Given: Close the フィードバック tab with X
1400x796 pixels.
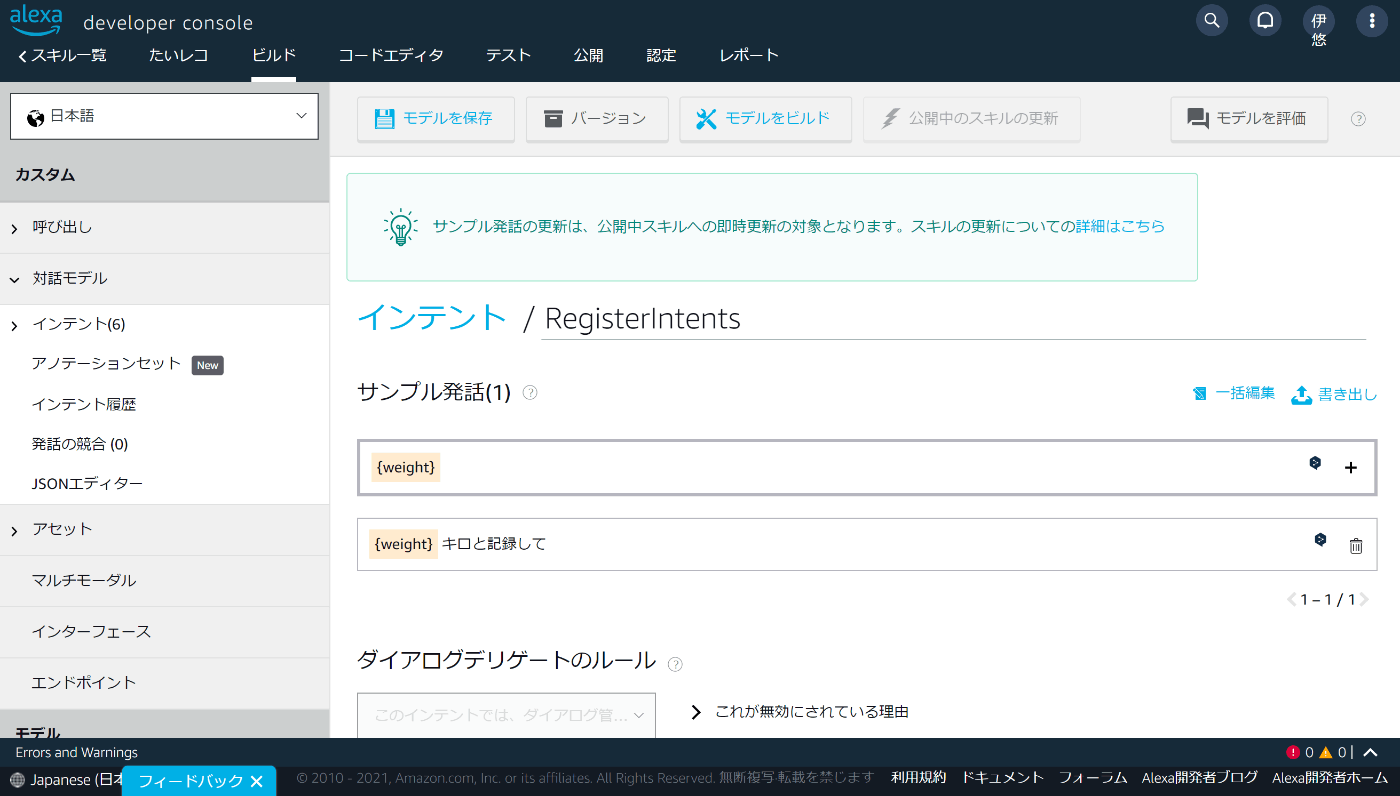Looking at the screenshot, I should click(256, 782).
